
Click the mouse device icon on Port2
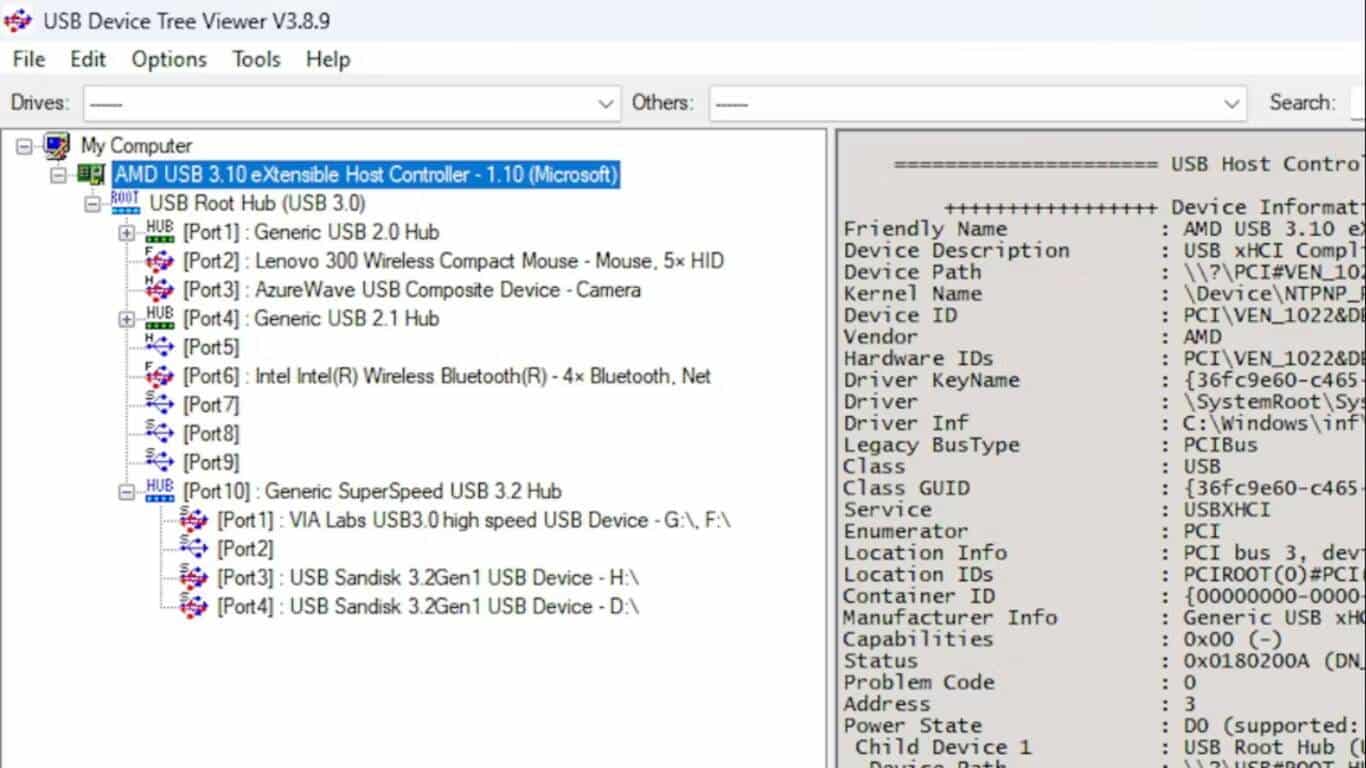click(x=159, y=260)
